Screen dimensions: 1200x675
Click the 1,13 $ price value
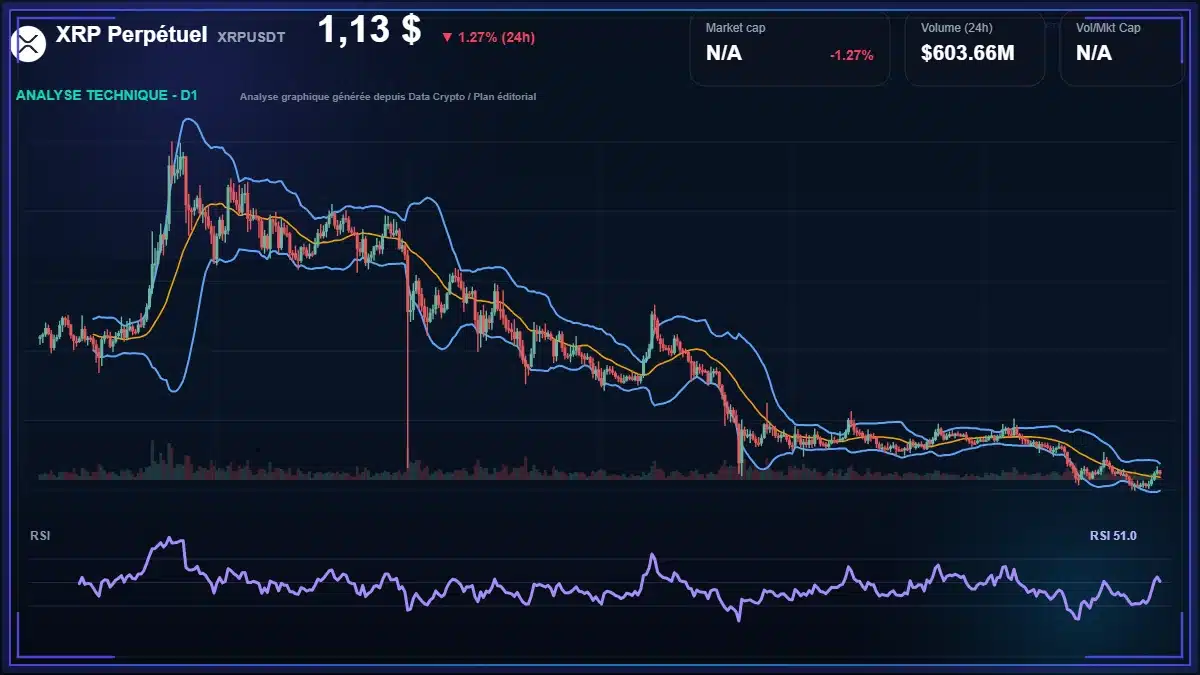[369, 30]
